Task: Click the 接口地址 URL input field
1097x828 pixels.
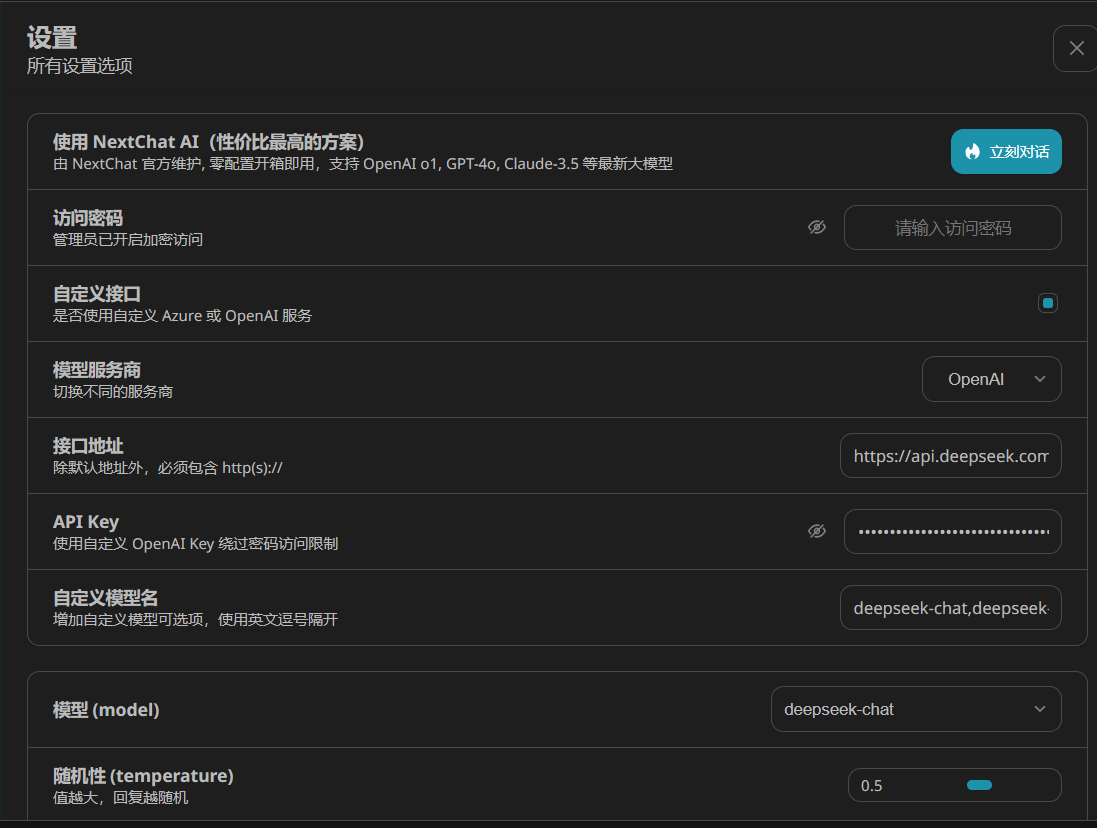Action: 950,456
